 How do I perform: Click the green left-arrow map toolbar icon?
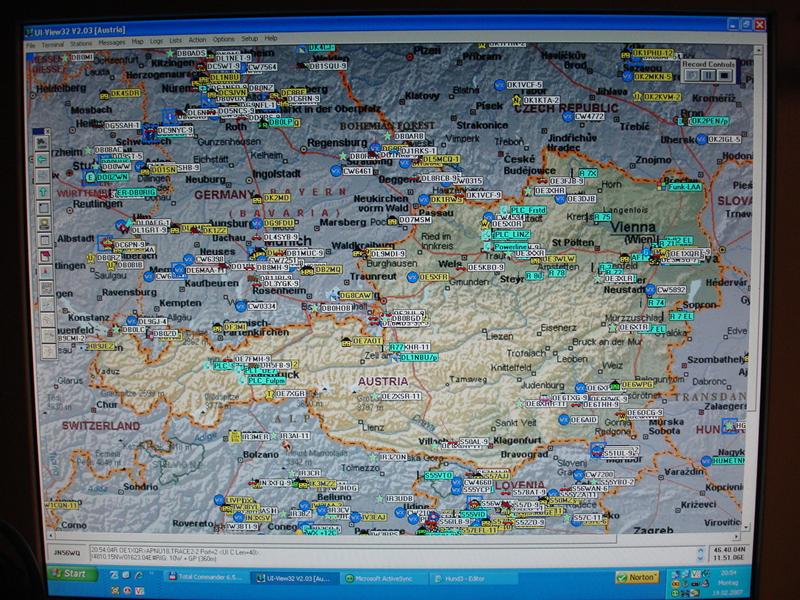pos(42,160)
